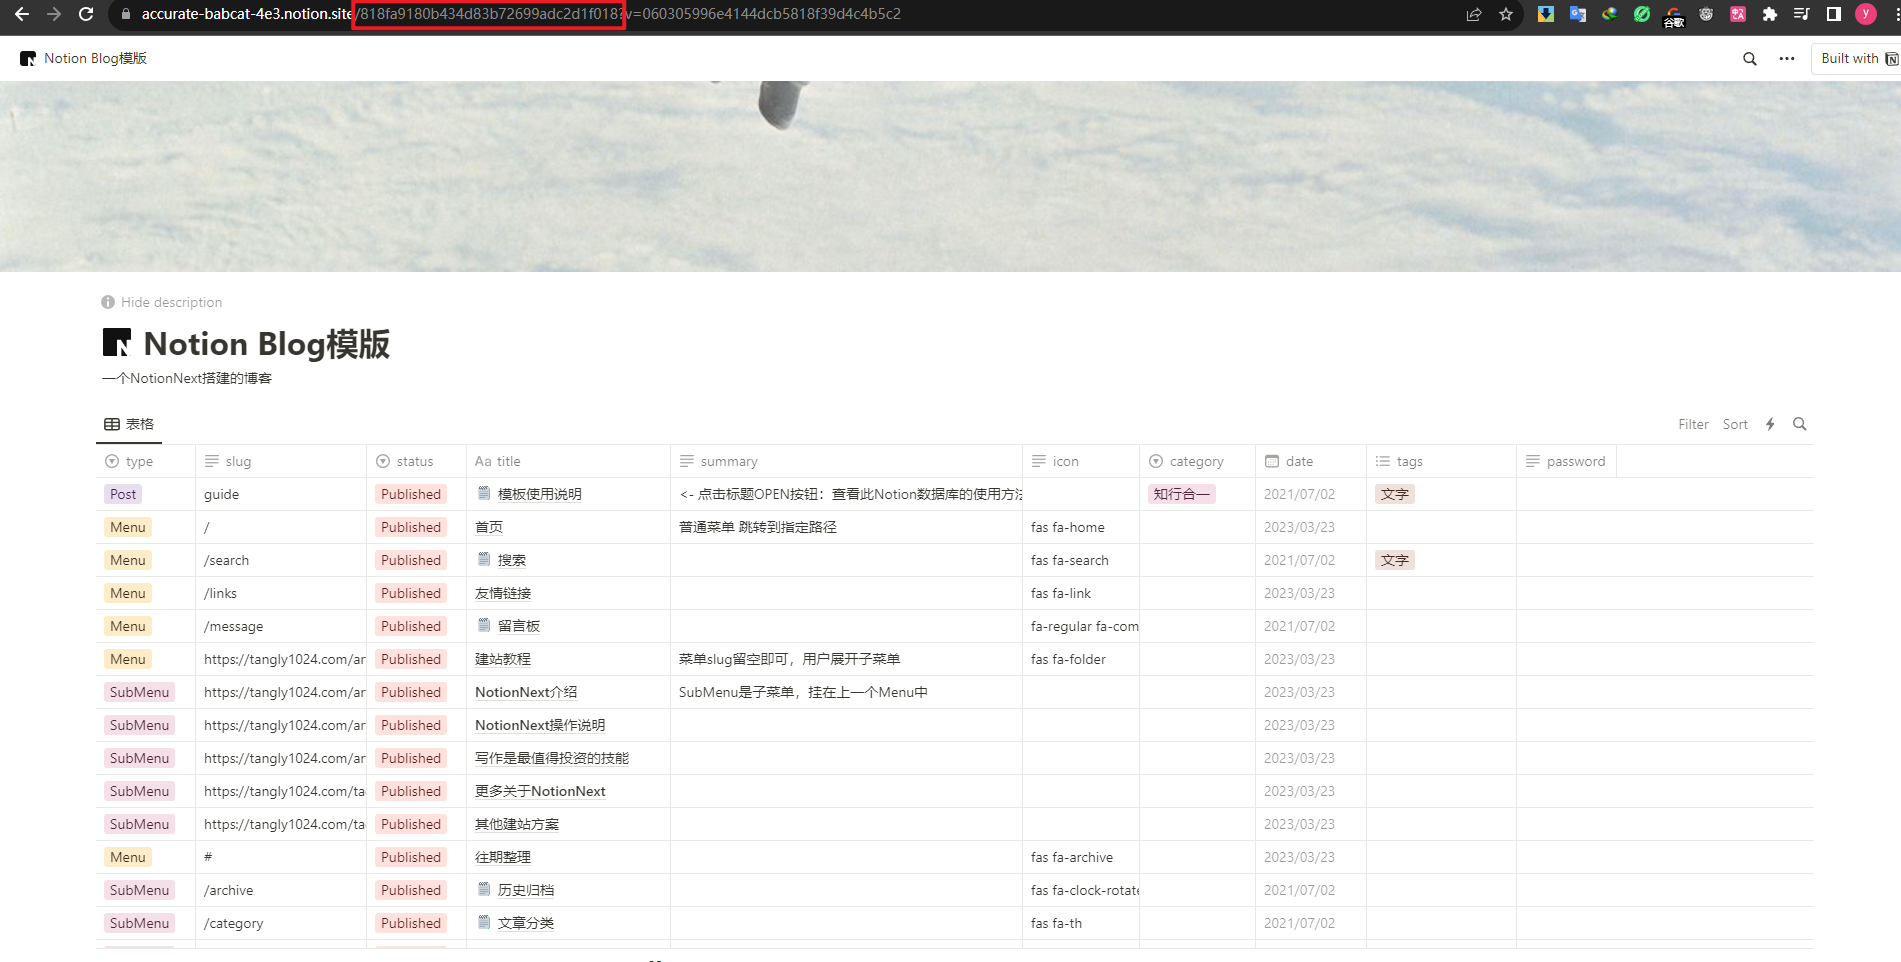This screenshot has width=1901, height=962.
Task: Open the 历史归档 page title
Action: 526,890
